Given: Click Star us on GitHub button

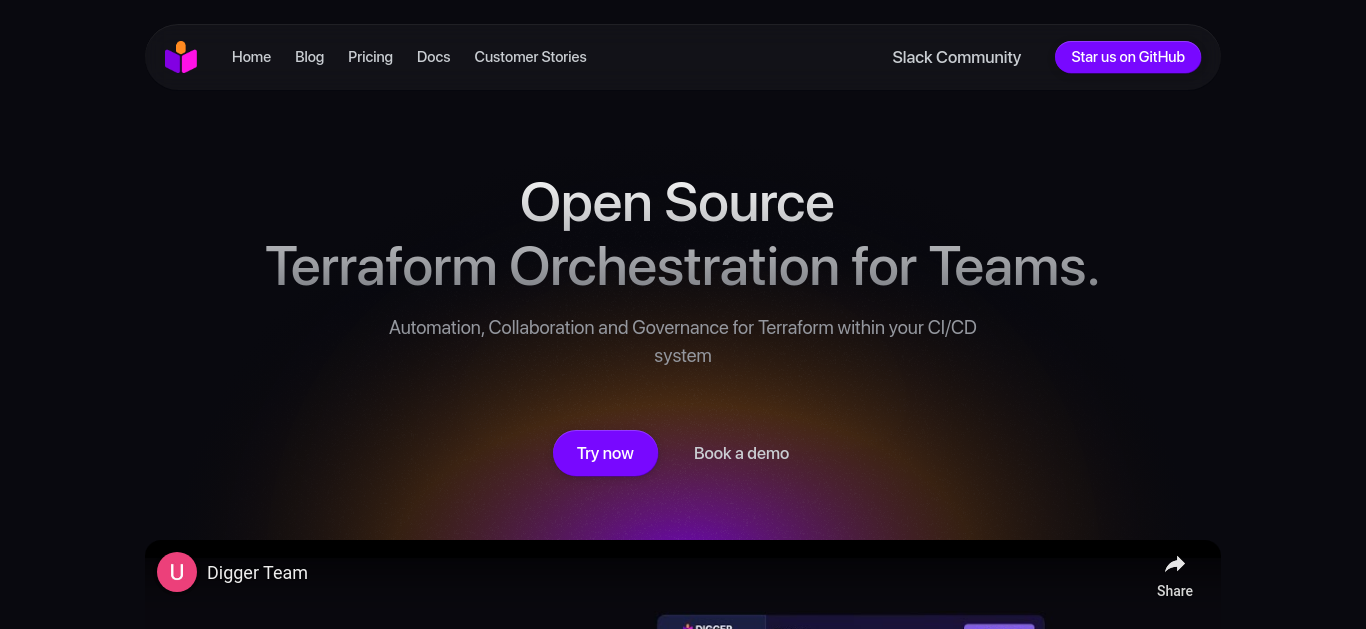Looking at the screenshot, I should pyautogui.click(x=1128, y=57).
